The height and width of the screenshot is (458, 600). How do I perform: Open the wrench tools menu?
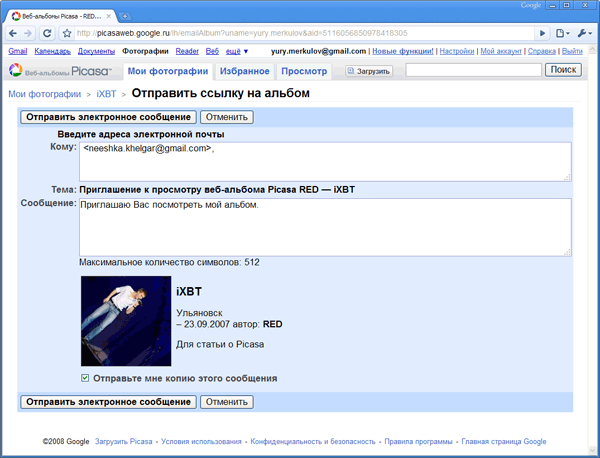pos(584,33)
